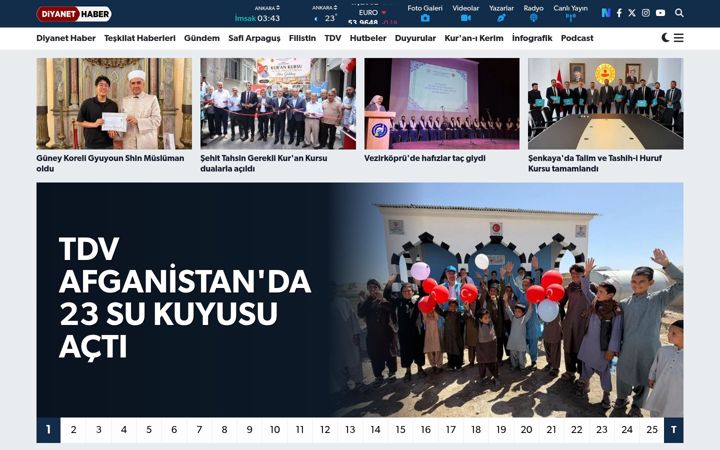This screenshot has height=450, width=720.
Task: Open Diyanet Haber menu item
Action: pyautogui.click(x=66, y=38)
